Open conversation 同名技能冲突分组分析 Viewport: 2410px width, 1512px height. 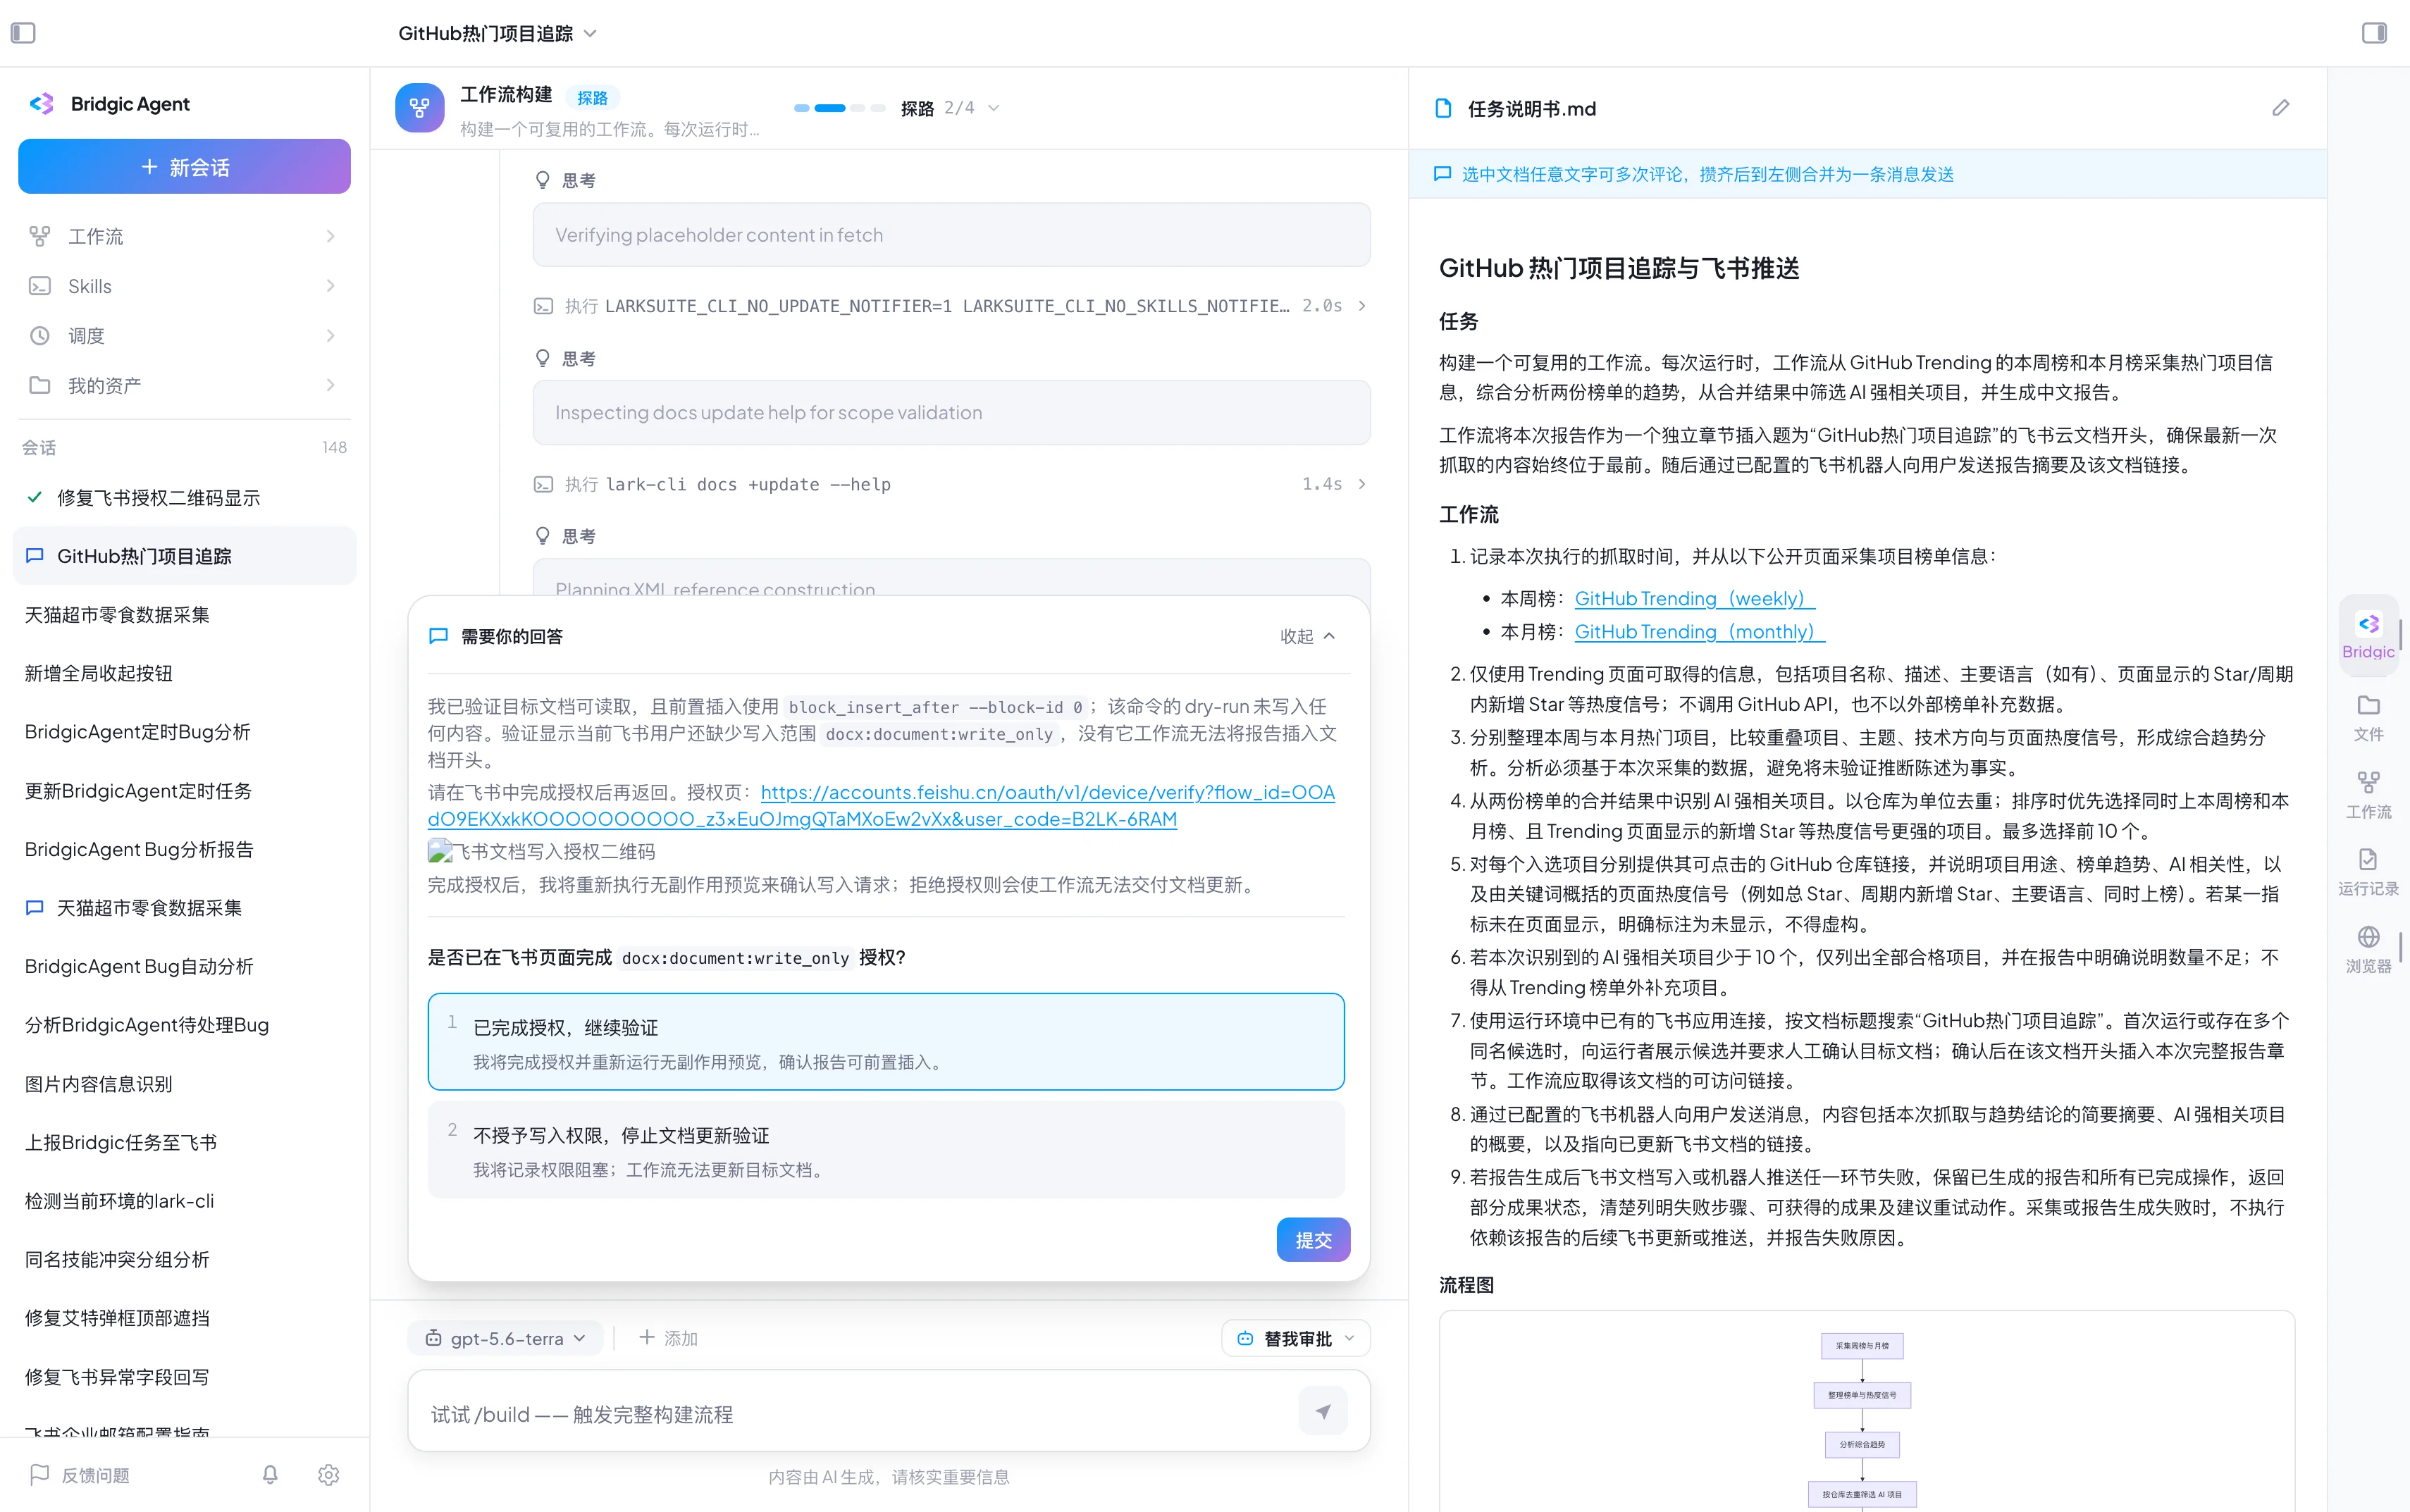click(185, 1259)
